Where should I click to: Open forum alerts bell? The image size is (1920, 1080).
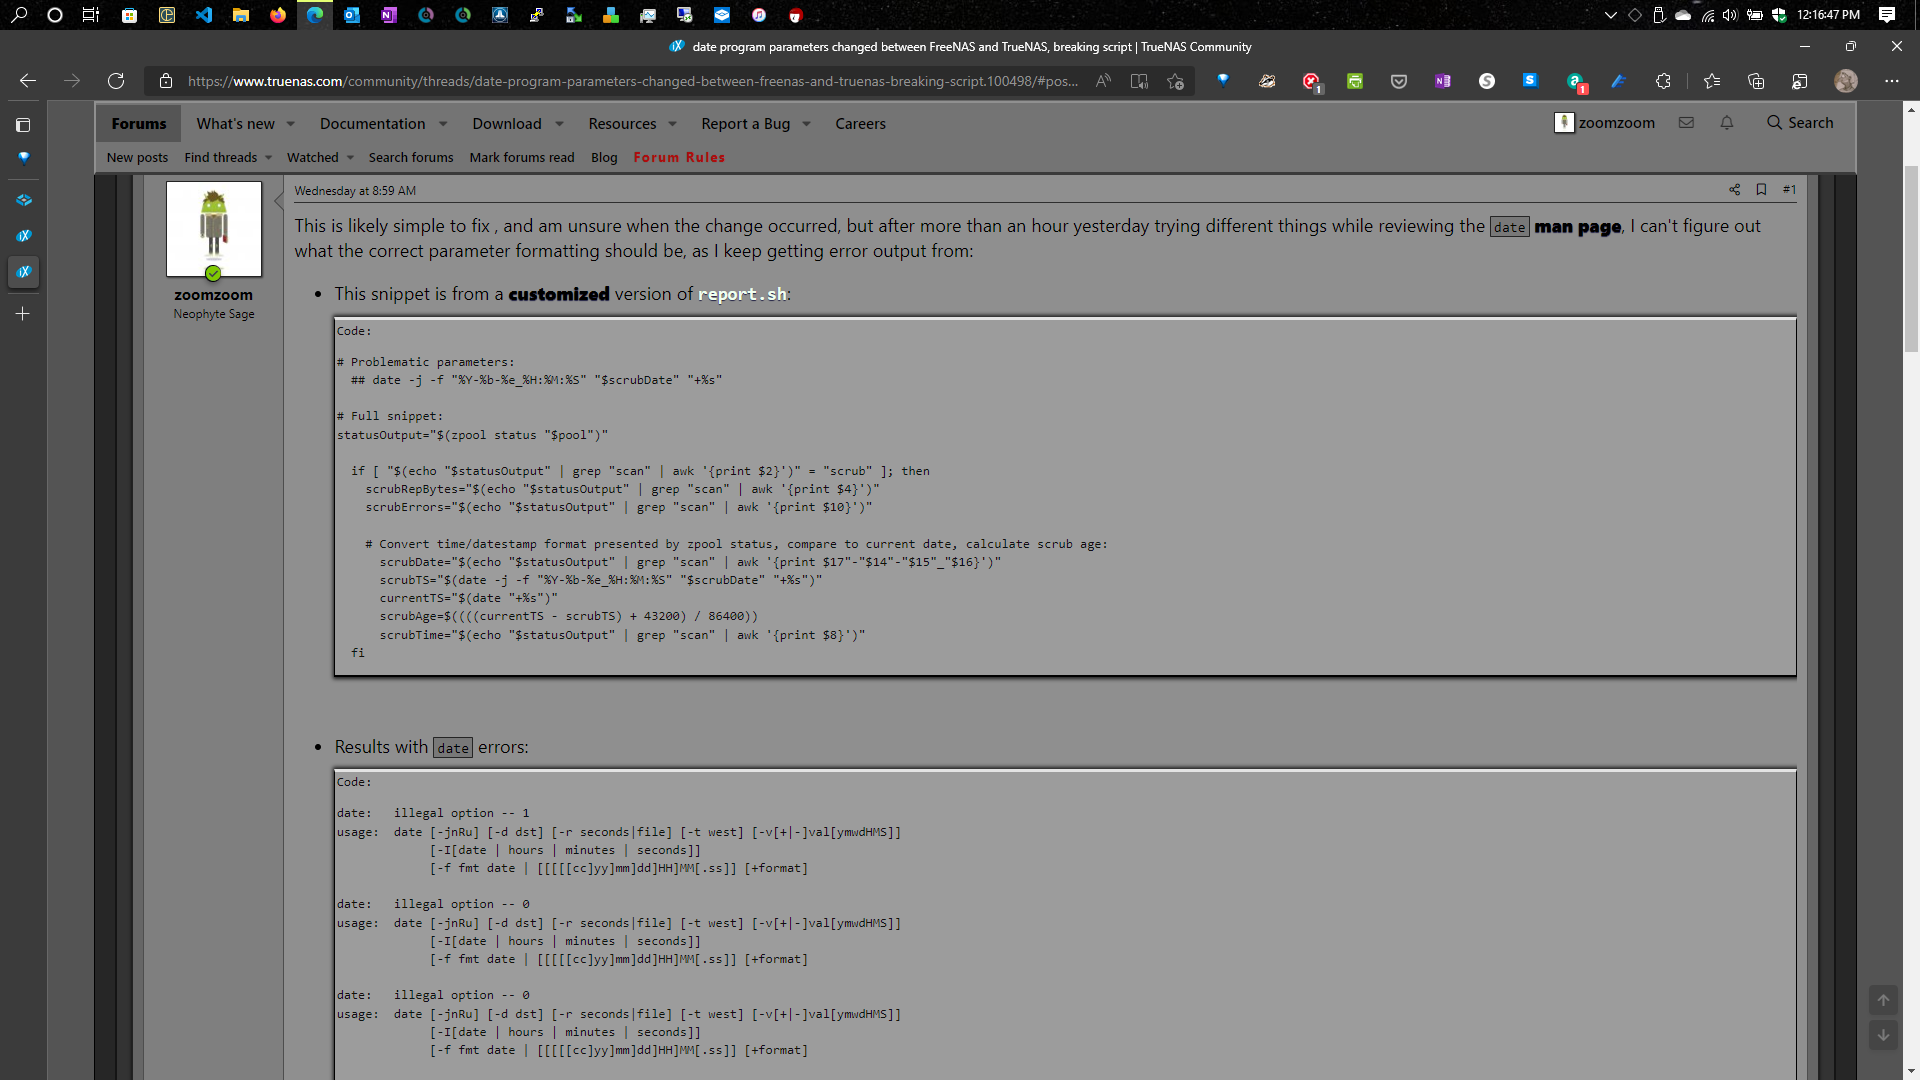[1727, 123]
